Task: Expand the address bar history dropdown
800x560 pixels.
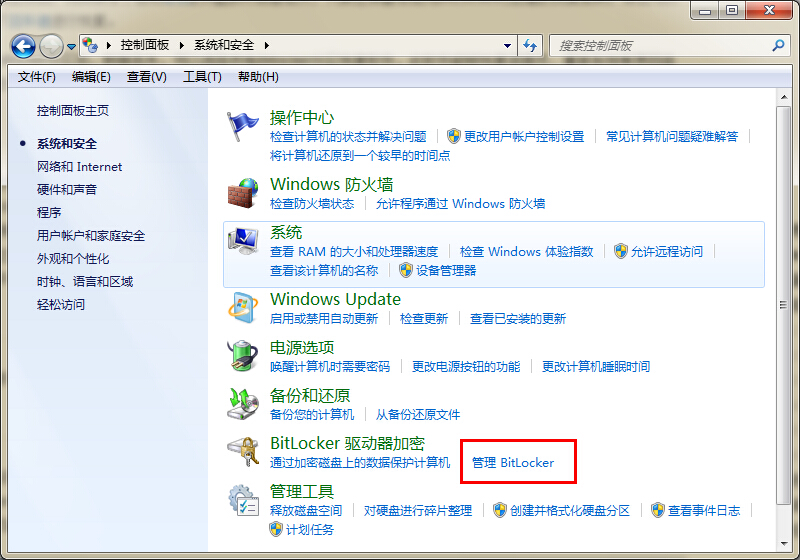Action: [x=507, y=46]
